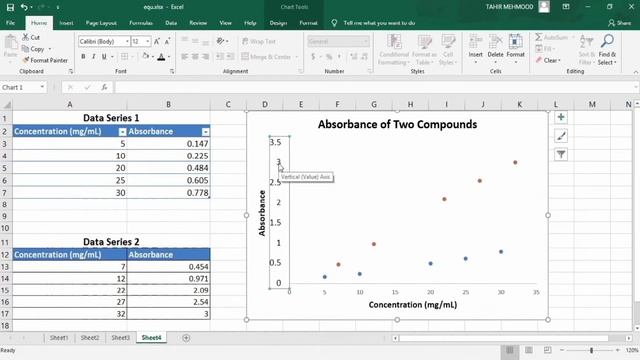Expand the Name Box dropdown
The width and height of the screenshot is (640, 360).
click(42, 87)
